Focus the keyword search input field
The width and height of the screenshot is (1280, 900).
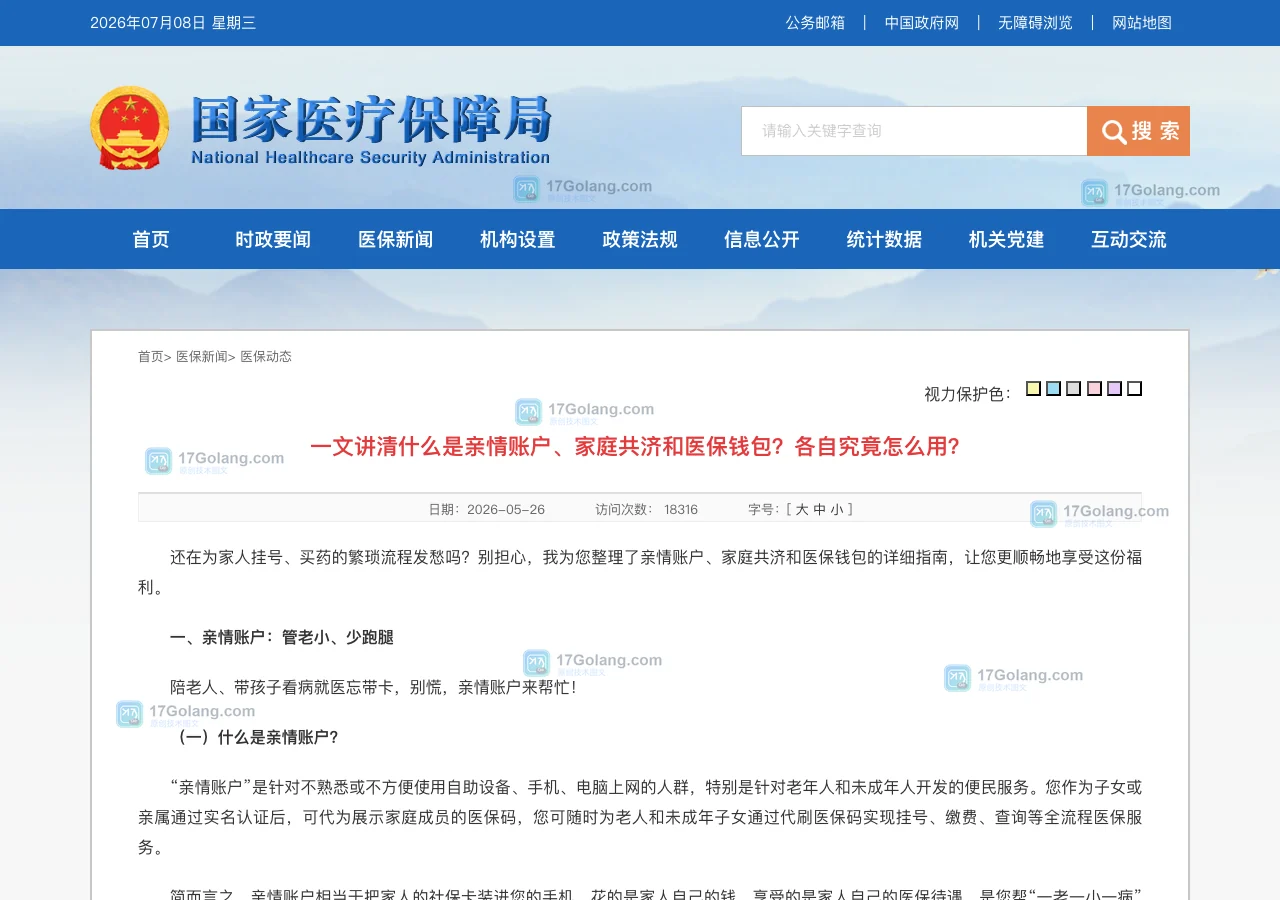pos(914,131)
